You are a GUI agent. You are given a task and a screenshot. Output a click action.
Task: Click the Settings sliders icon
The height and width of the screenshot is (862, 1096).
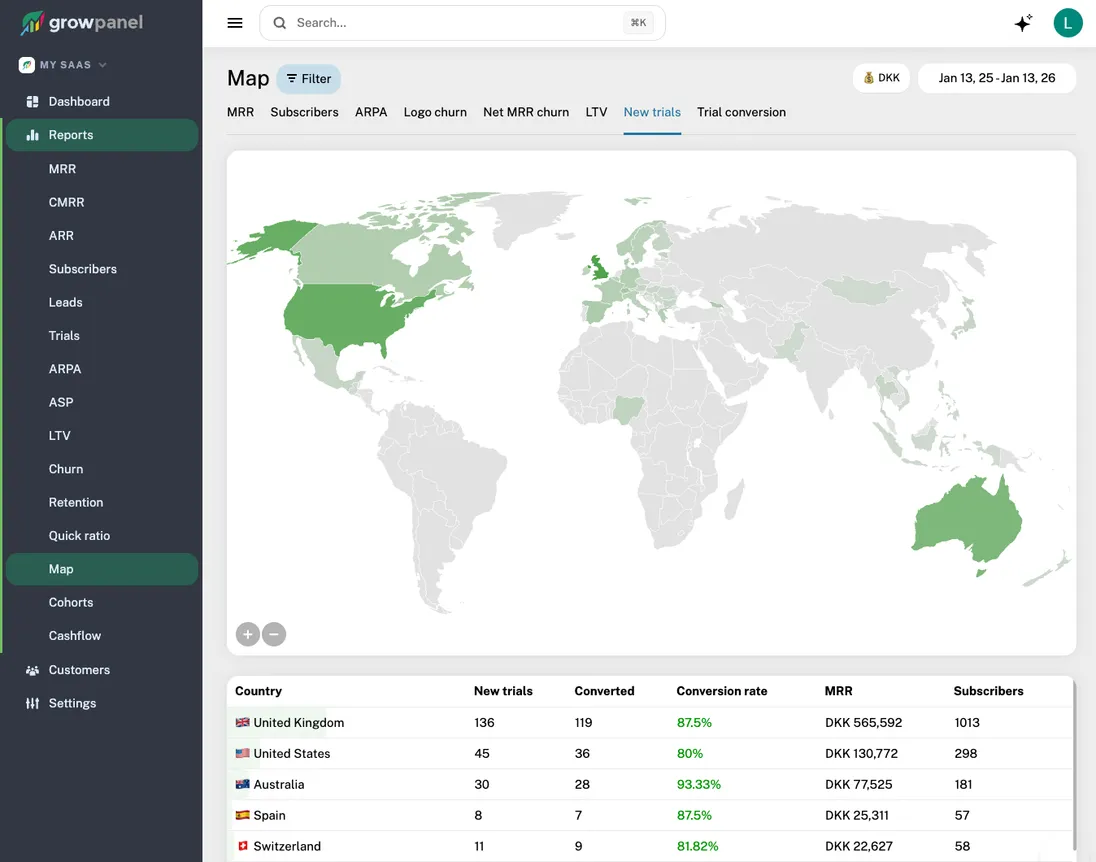click(x=33, y=702)
